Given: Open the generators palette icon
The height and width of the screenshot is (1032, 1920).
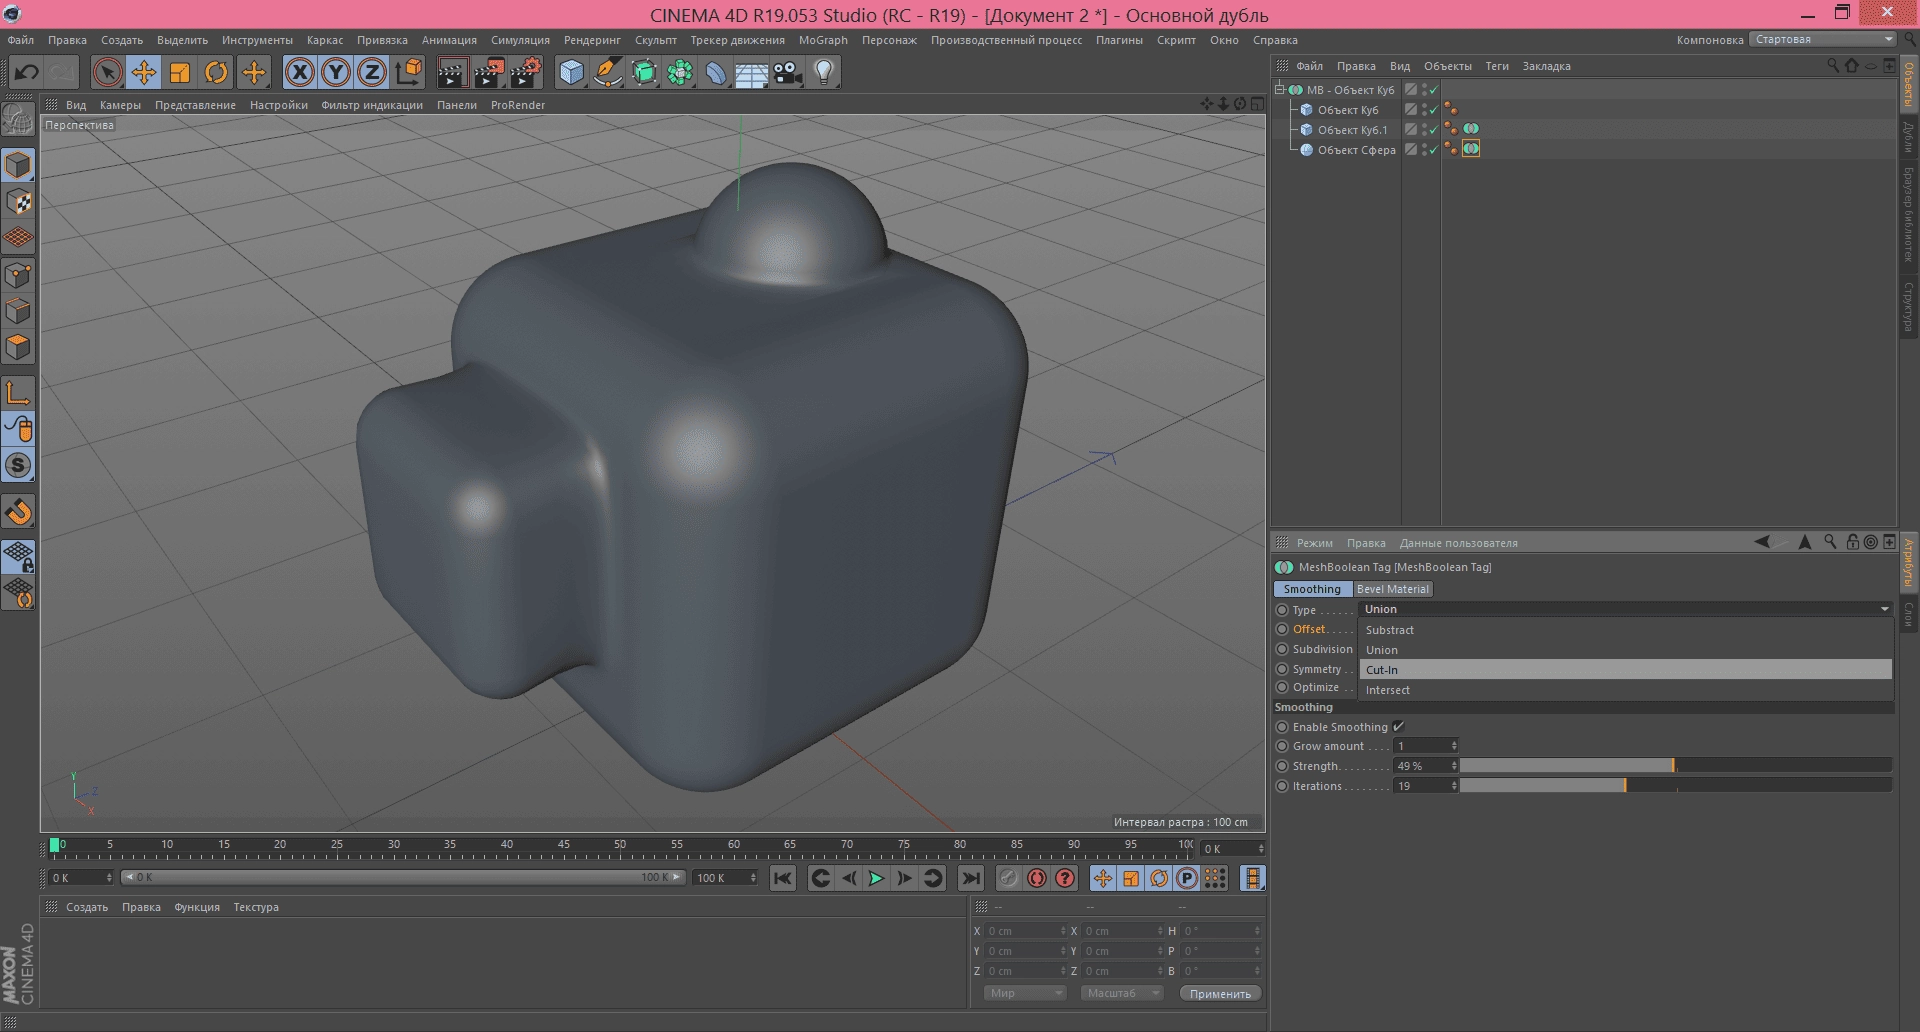Looking at the screenshot, I should coord(644,72).
